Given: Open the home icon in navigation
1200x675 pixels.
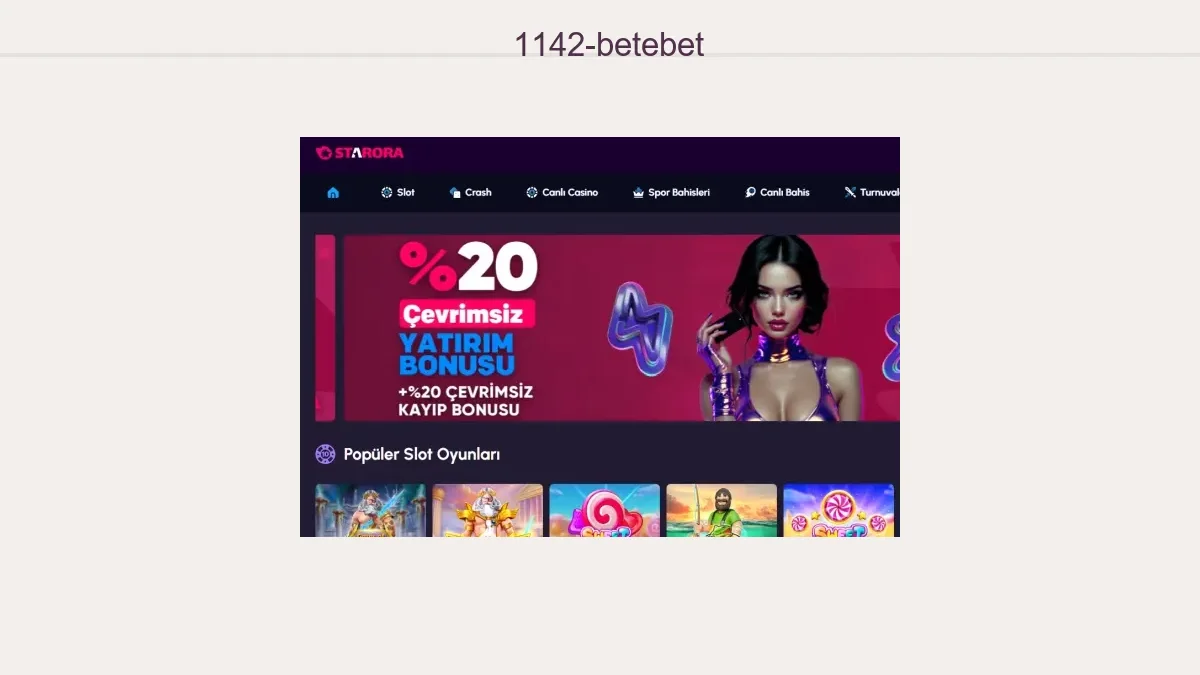Looking at the screenshot, I should tap(333, 192).
